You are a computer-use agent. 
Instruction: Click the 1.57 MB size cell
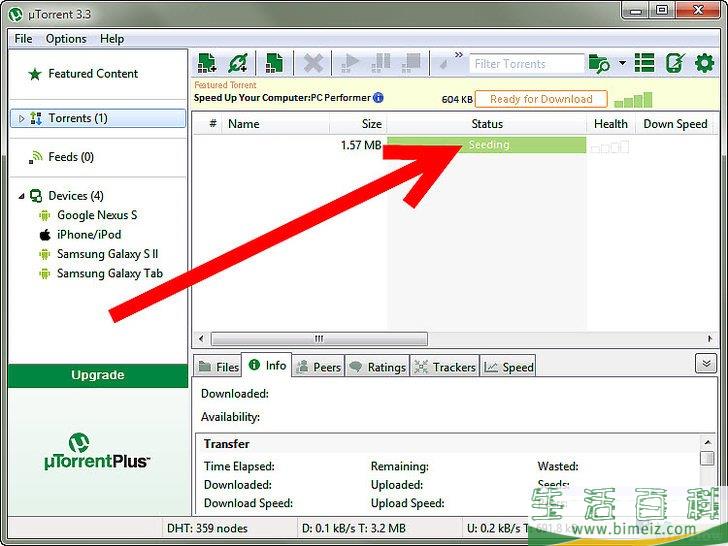tap(361, 145)
